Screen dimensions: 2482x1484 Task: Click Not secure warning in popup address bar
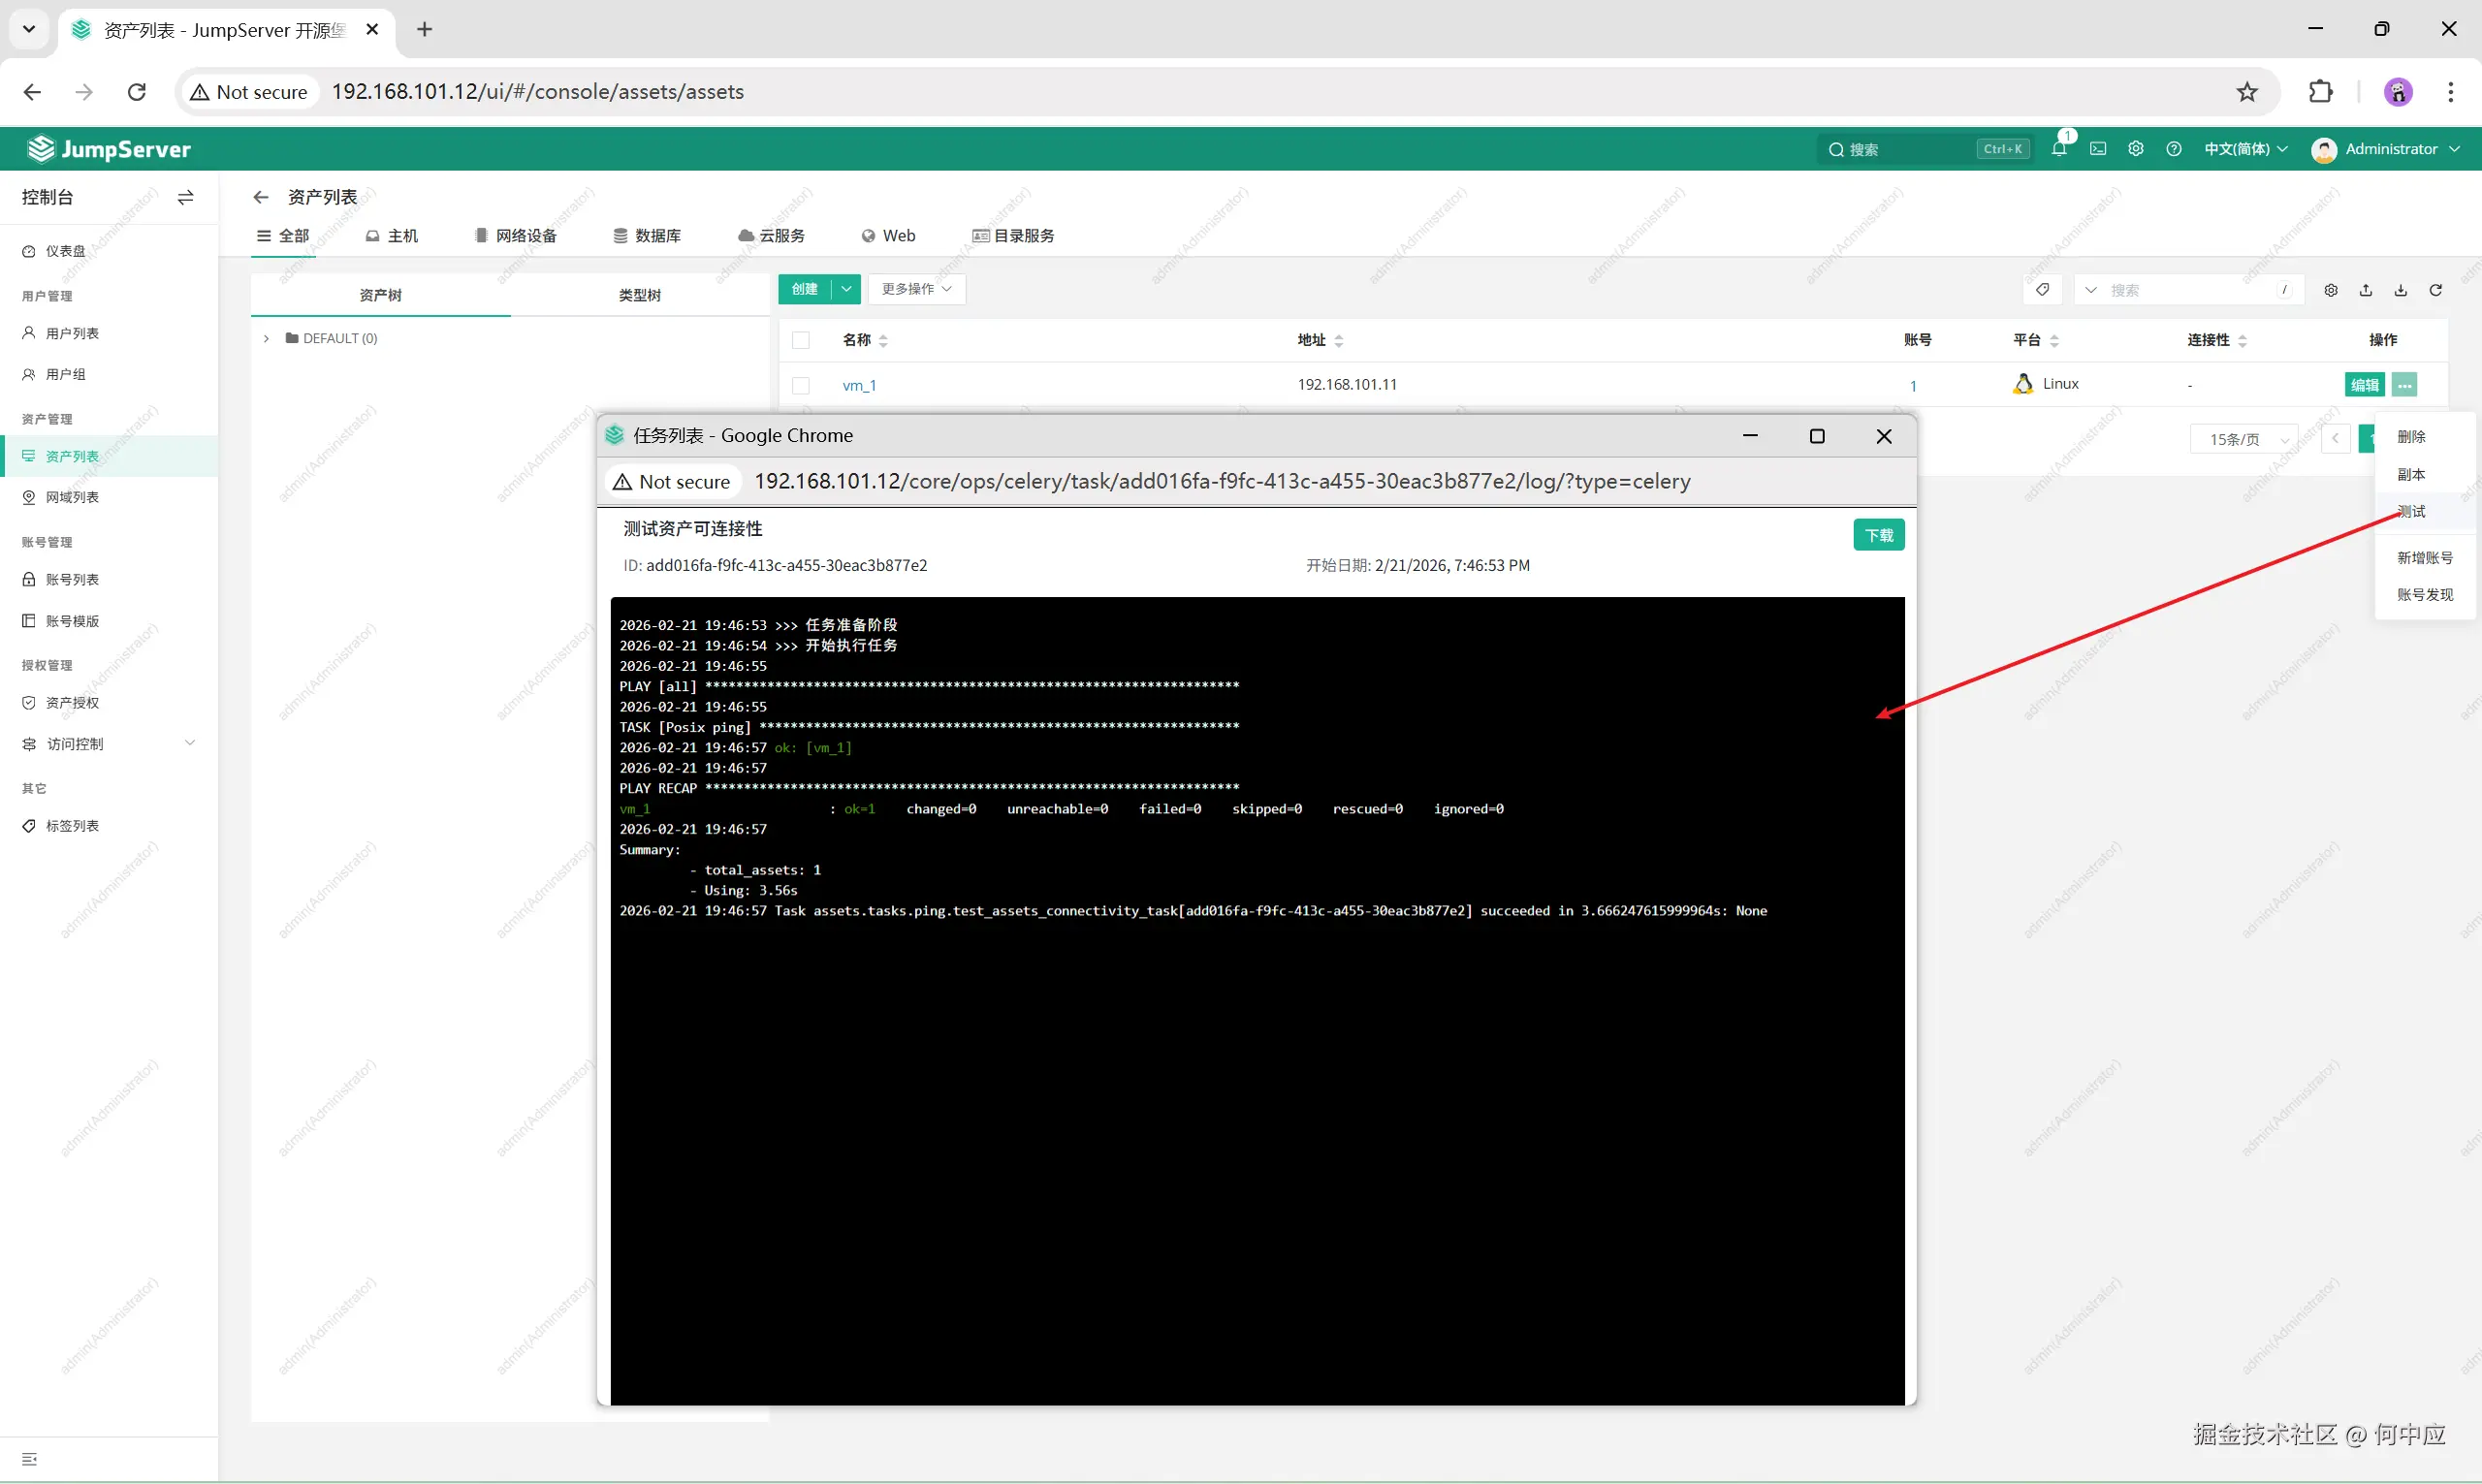[x=673, y=482]
